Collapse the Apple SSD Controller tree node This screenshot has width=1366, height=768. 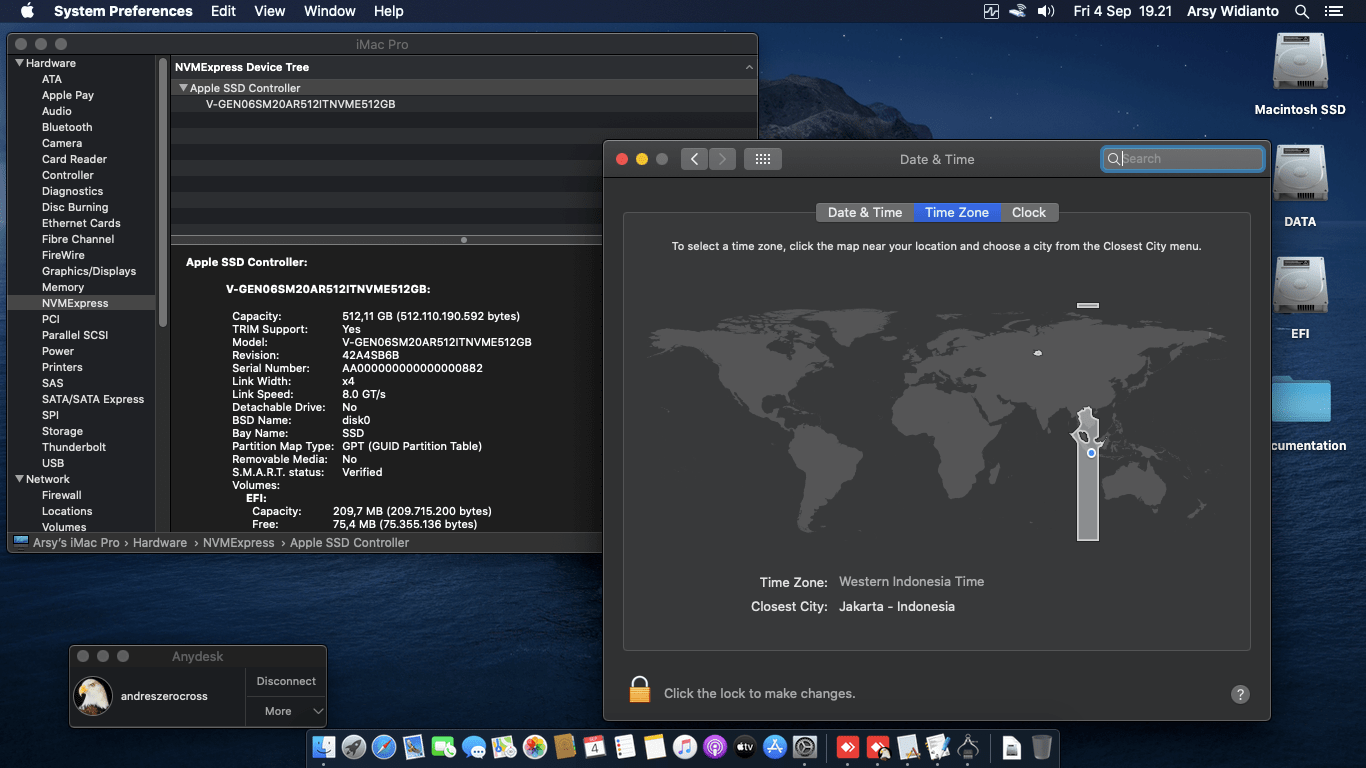pos(182,88)
